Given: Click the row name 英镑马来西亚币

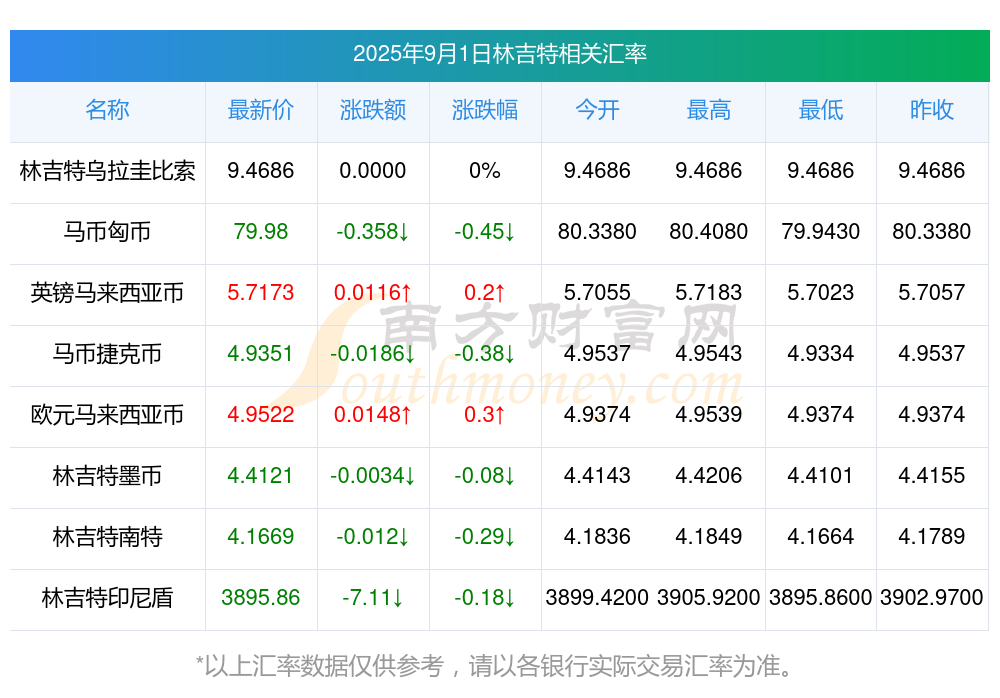Looking at the screenshot, I should coord(107,293).
